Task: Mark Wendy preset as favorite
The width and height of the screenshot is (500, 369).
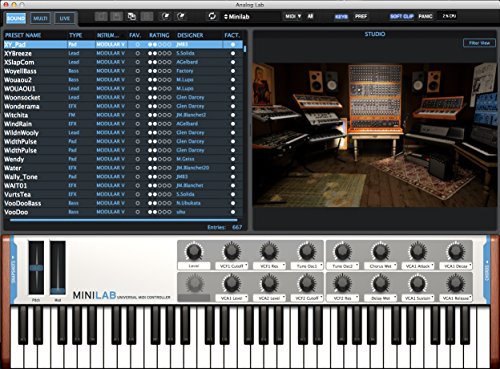Action: point(138,159)
